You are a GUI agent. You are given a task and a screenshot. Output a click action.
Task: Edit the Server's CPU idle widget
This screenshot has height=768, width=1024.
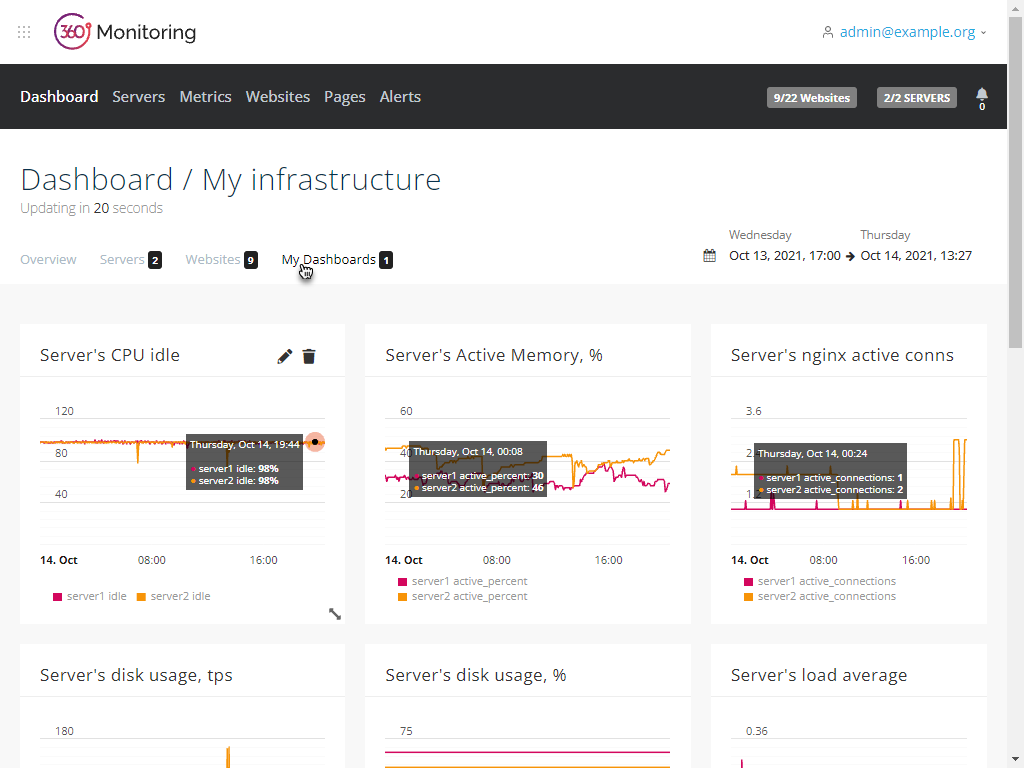(285, 356)
